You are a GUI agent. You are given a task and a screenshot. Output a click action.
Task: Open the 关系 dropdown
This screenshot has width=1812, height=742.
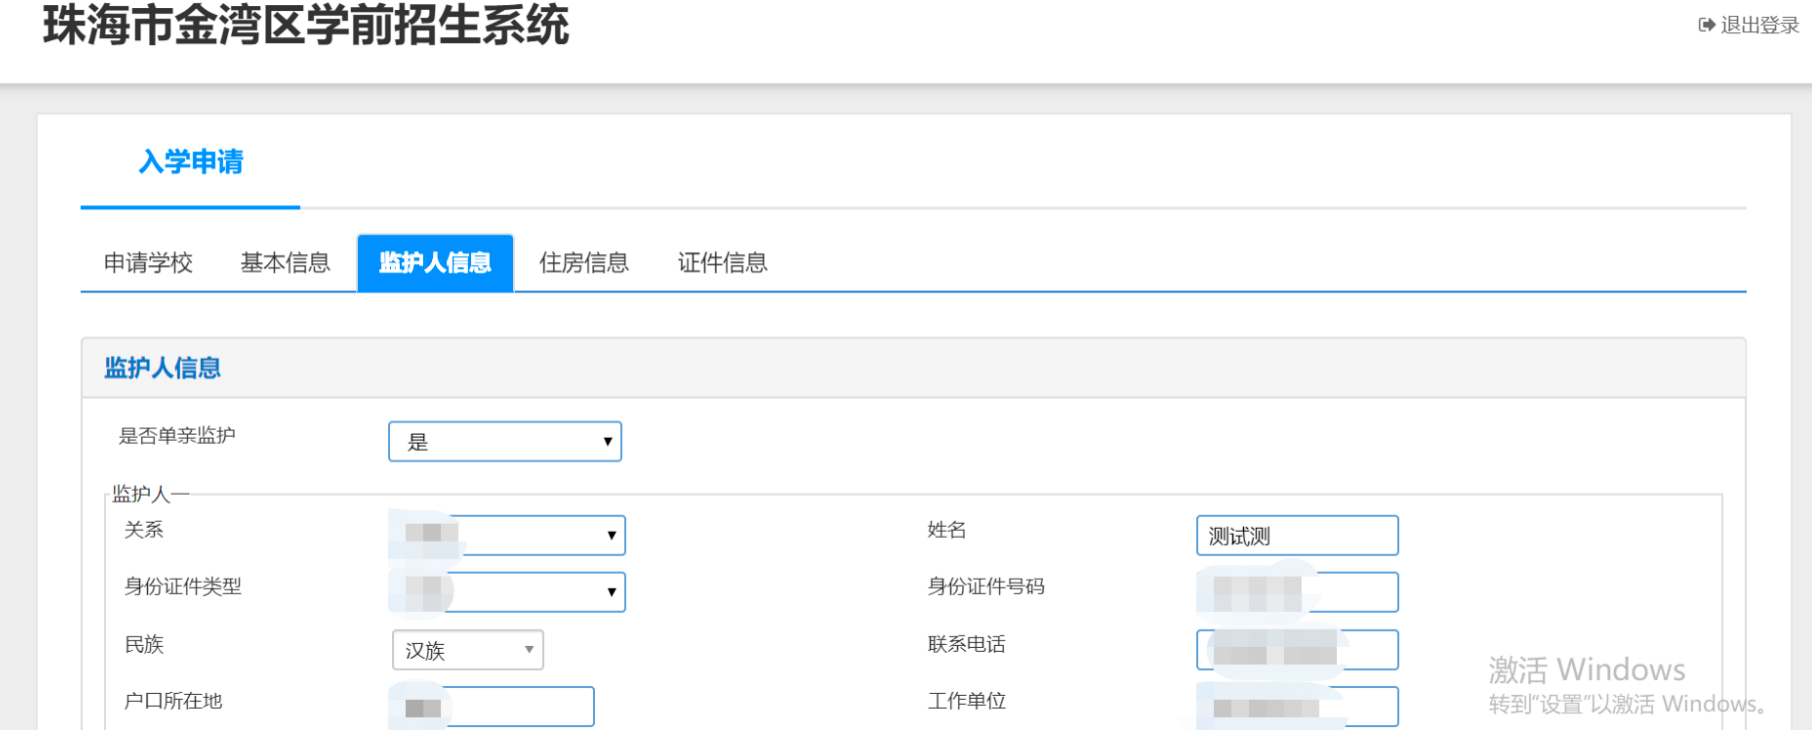[507, 535]
